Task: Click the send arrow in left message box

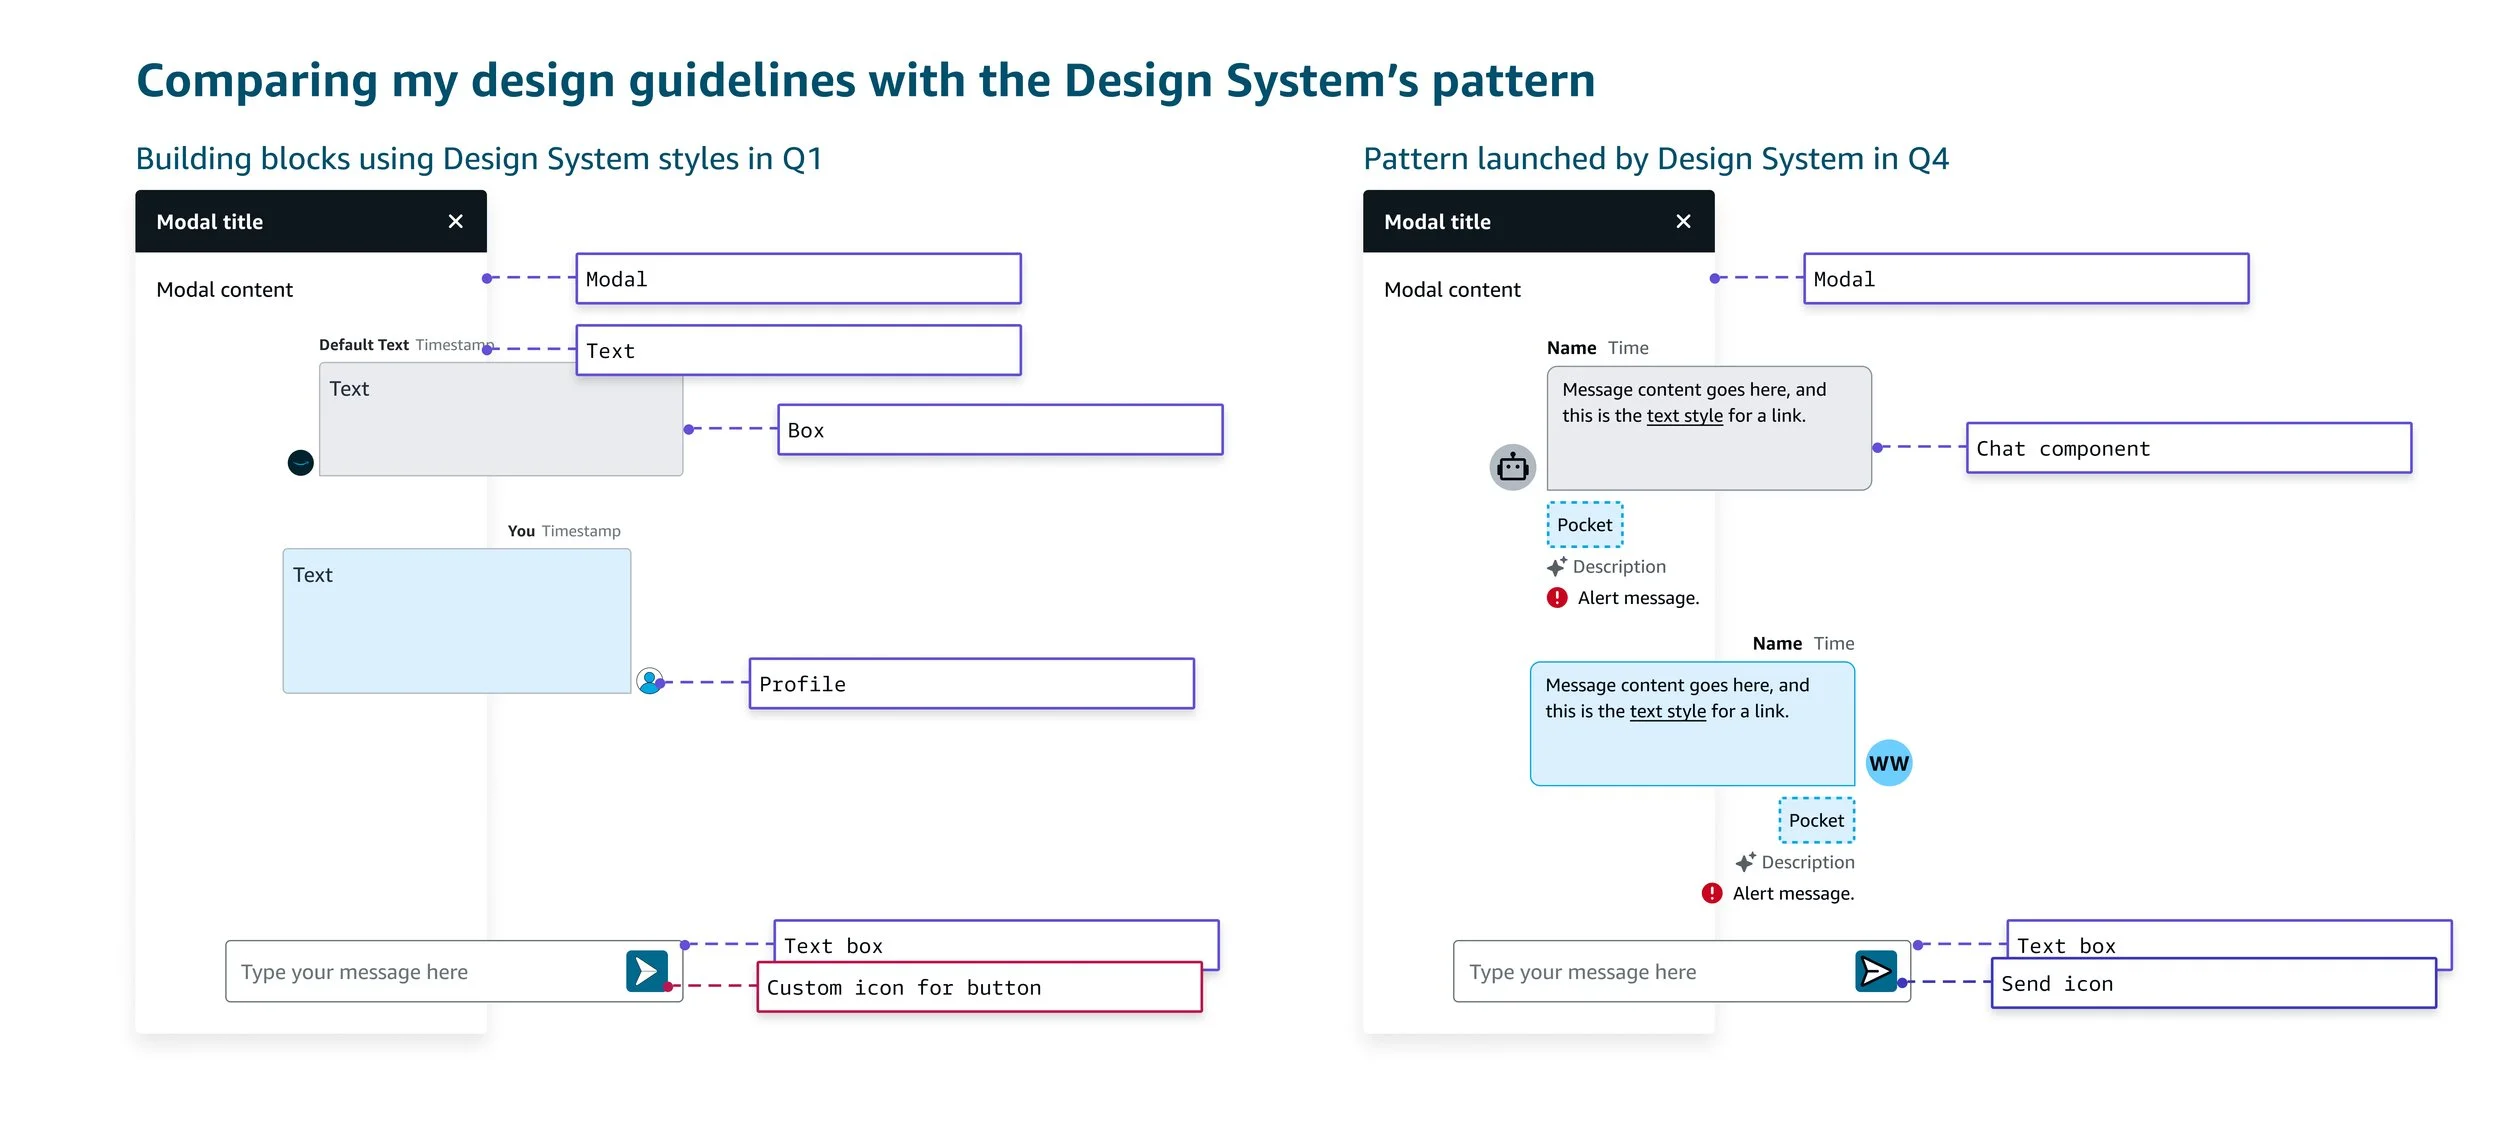Action: tap(647, 971)
